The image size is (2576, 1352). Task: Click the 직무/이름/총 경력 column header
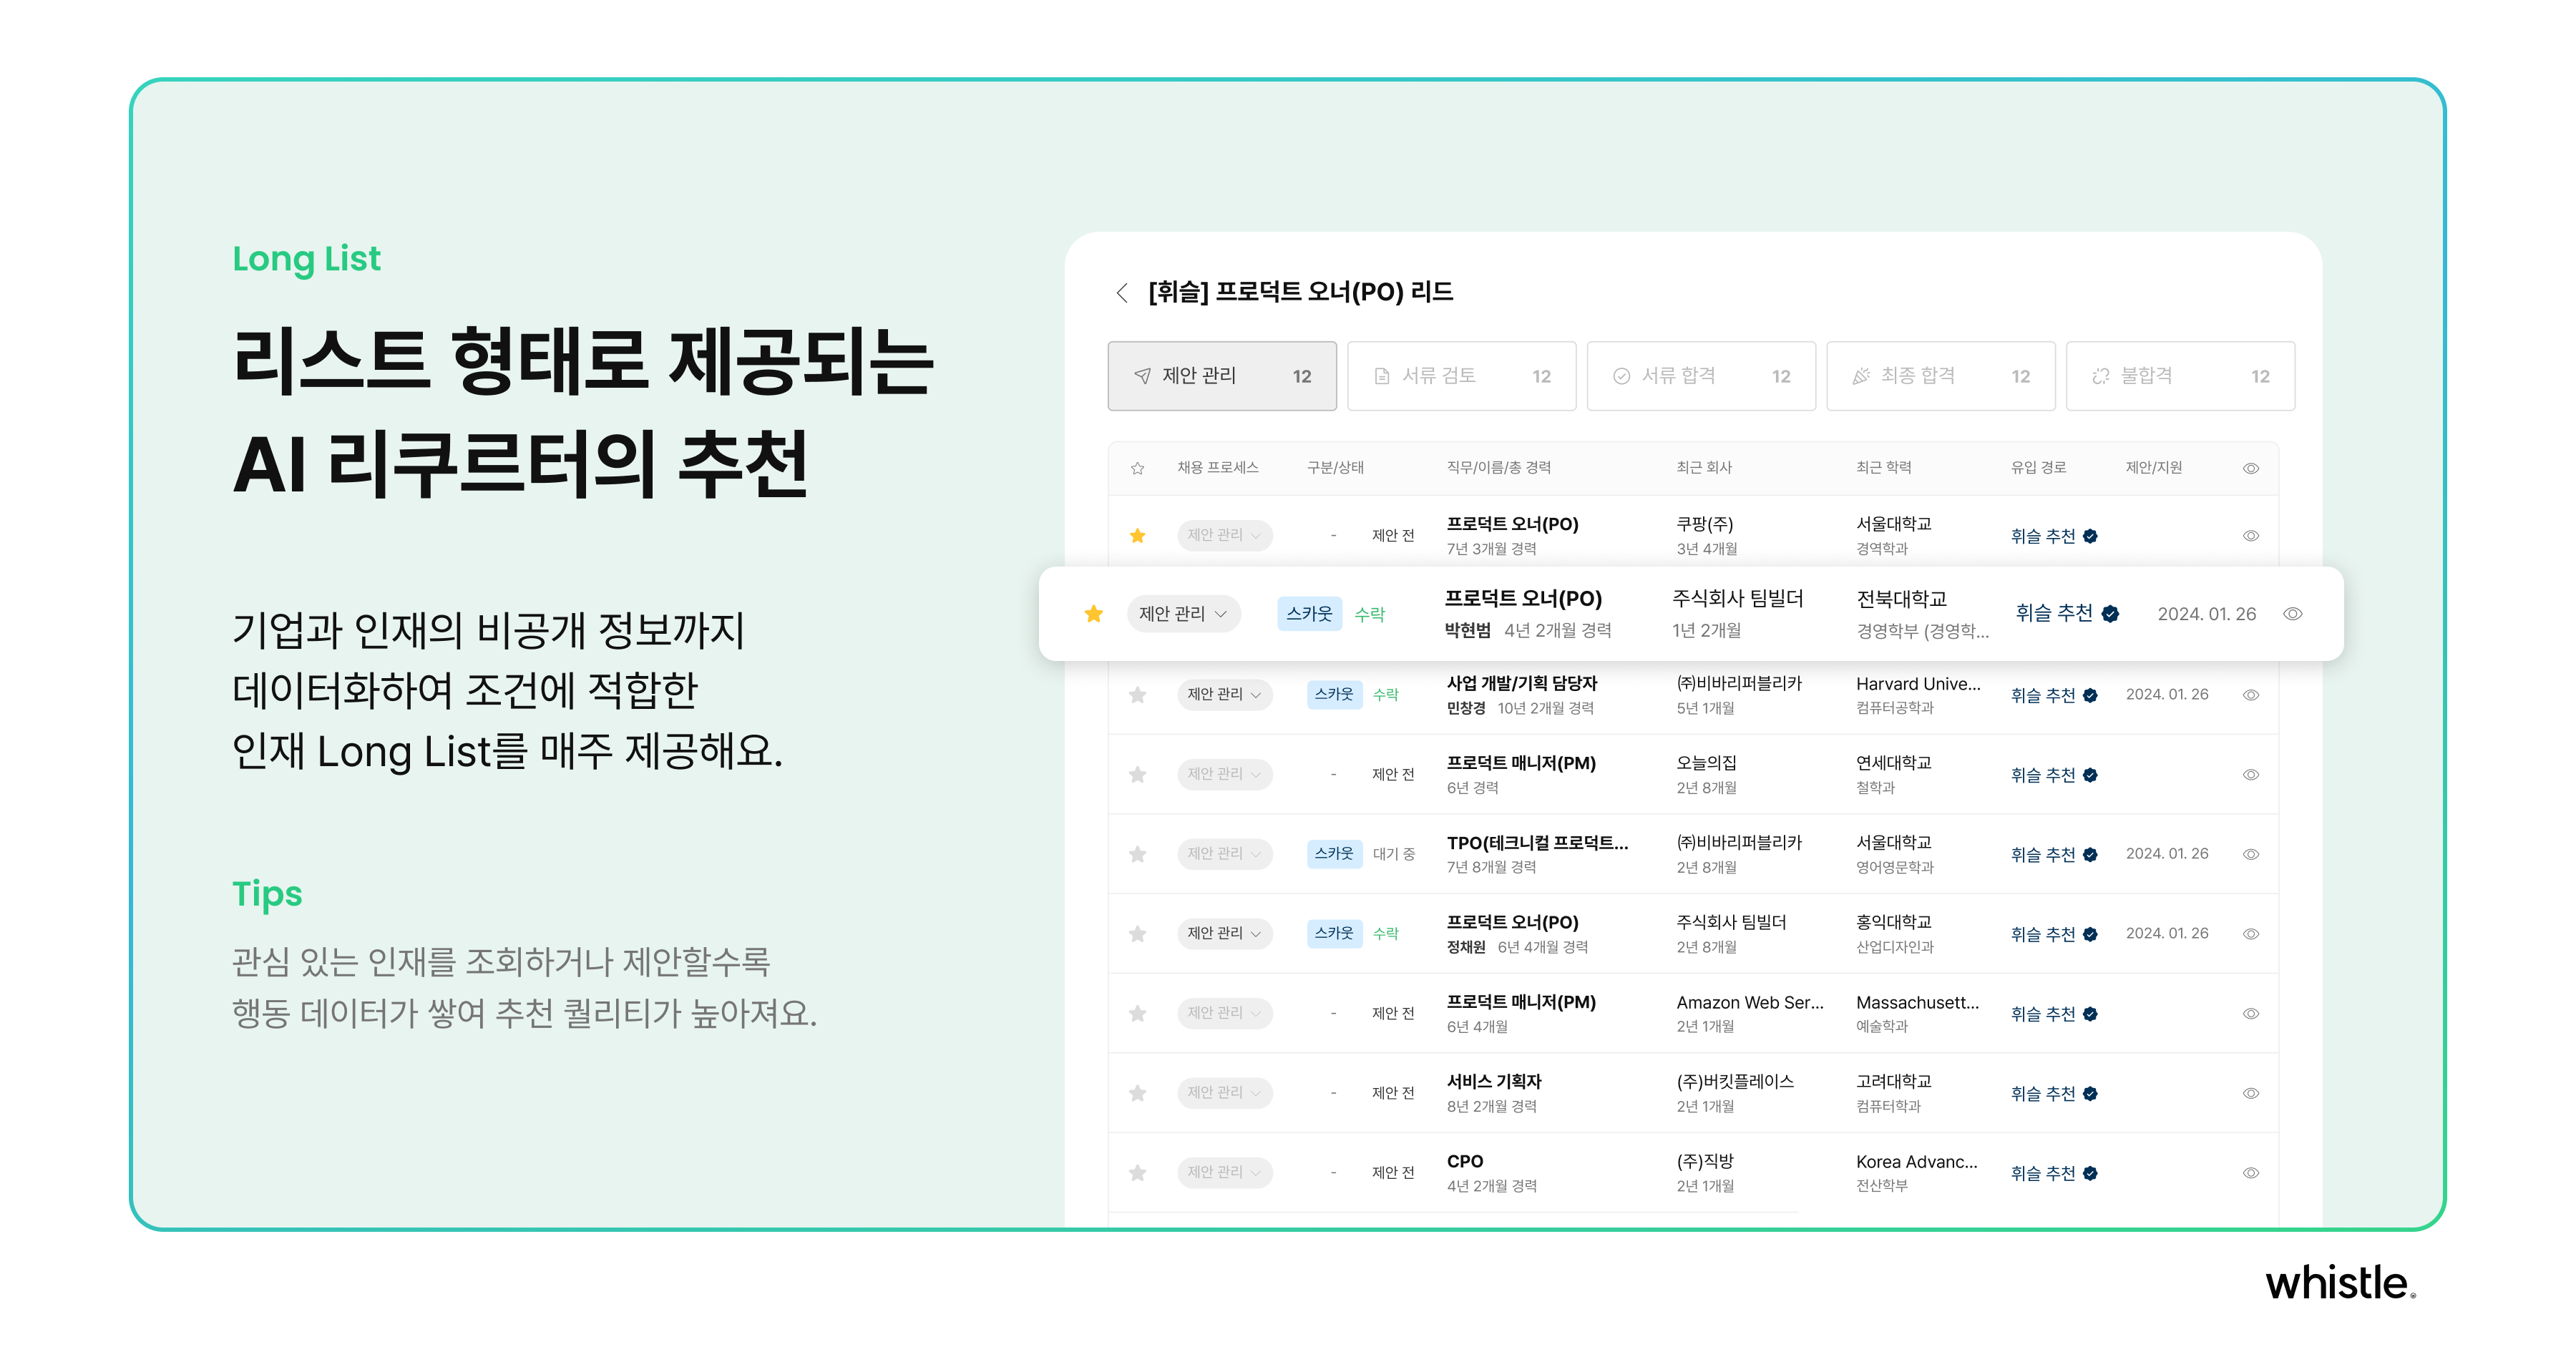(x=1498, y=468)
